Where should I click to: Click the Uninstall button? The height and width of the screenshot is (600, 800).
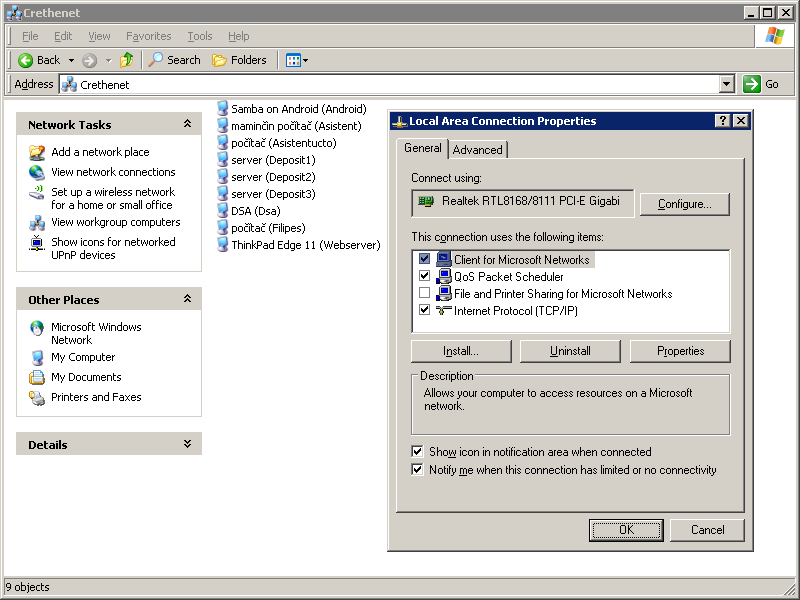570,351
